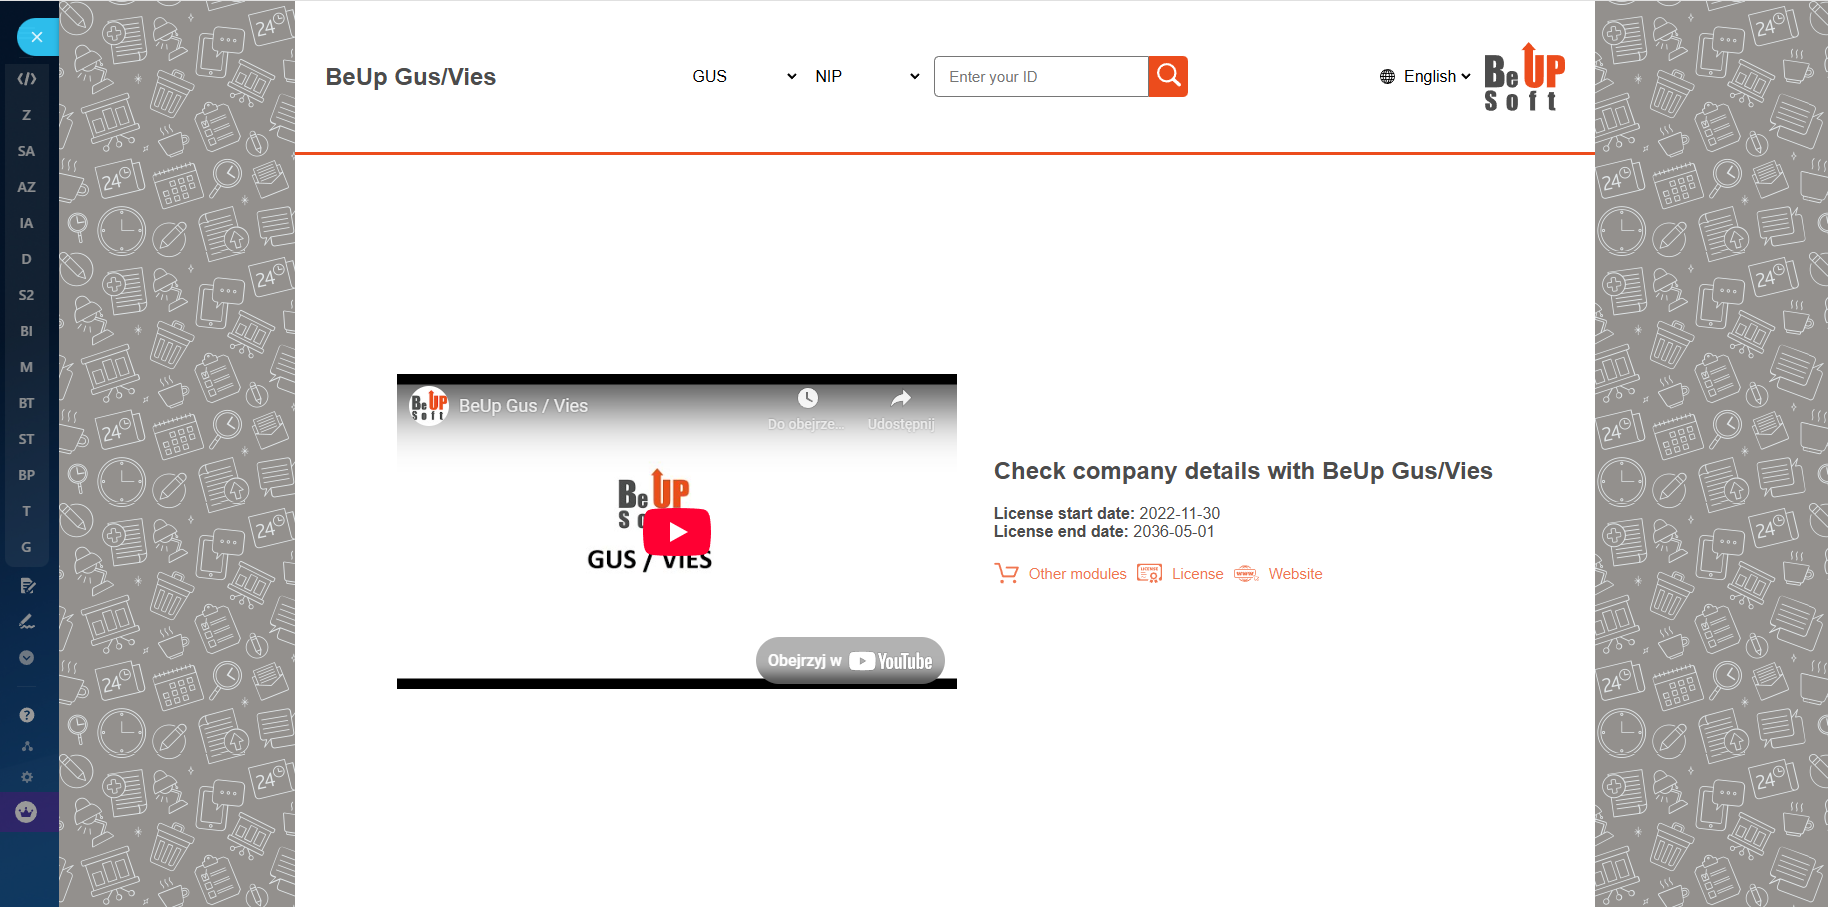The width and height of the screenshot is (1828, 907).
Task: Open the settings gear in sidebar
Action: pos(27,777)
